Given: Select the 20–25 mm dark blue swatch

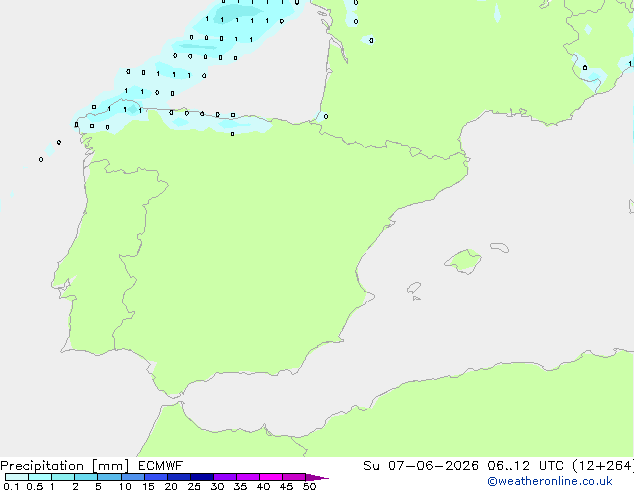Looking at the screenshot, I should pos(178,477).
